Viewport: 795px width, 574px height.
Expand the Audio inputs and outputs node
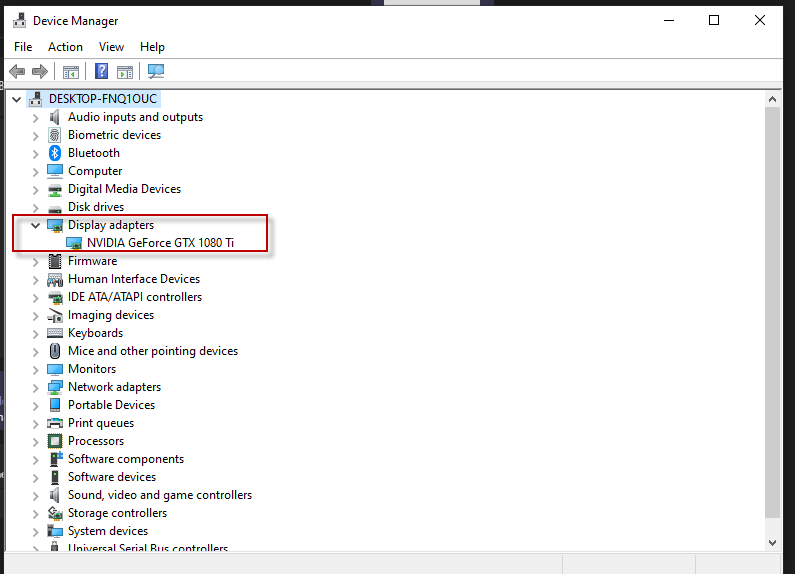35,118
